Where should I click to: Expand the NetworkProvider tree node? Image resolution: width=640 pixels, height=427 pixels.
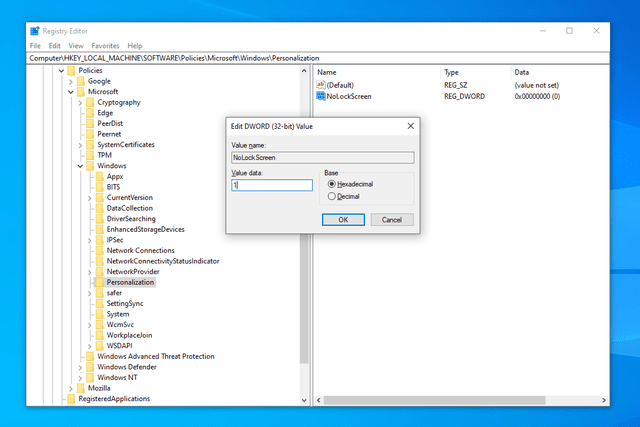pyautogui.click(x=90, y=272)
